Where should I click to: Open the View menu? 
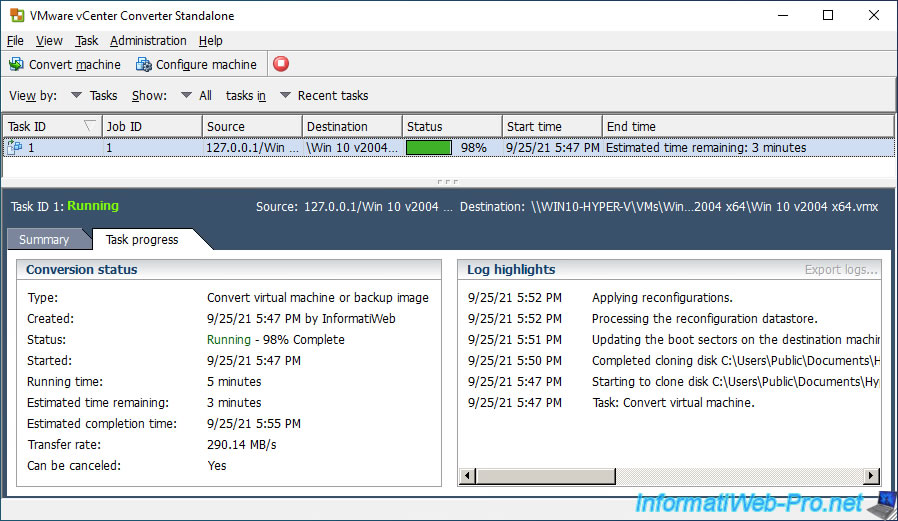point(49,41)
